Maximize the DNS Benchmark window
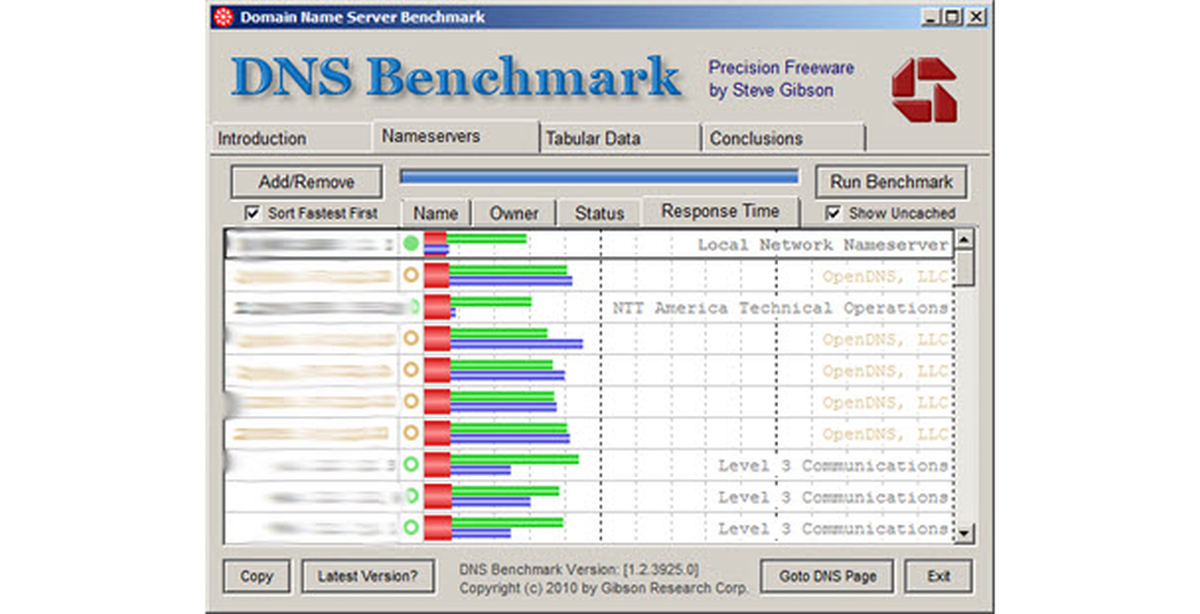Viewport: 1200px width, 614px height. [x=952, y=17]
